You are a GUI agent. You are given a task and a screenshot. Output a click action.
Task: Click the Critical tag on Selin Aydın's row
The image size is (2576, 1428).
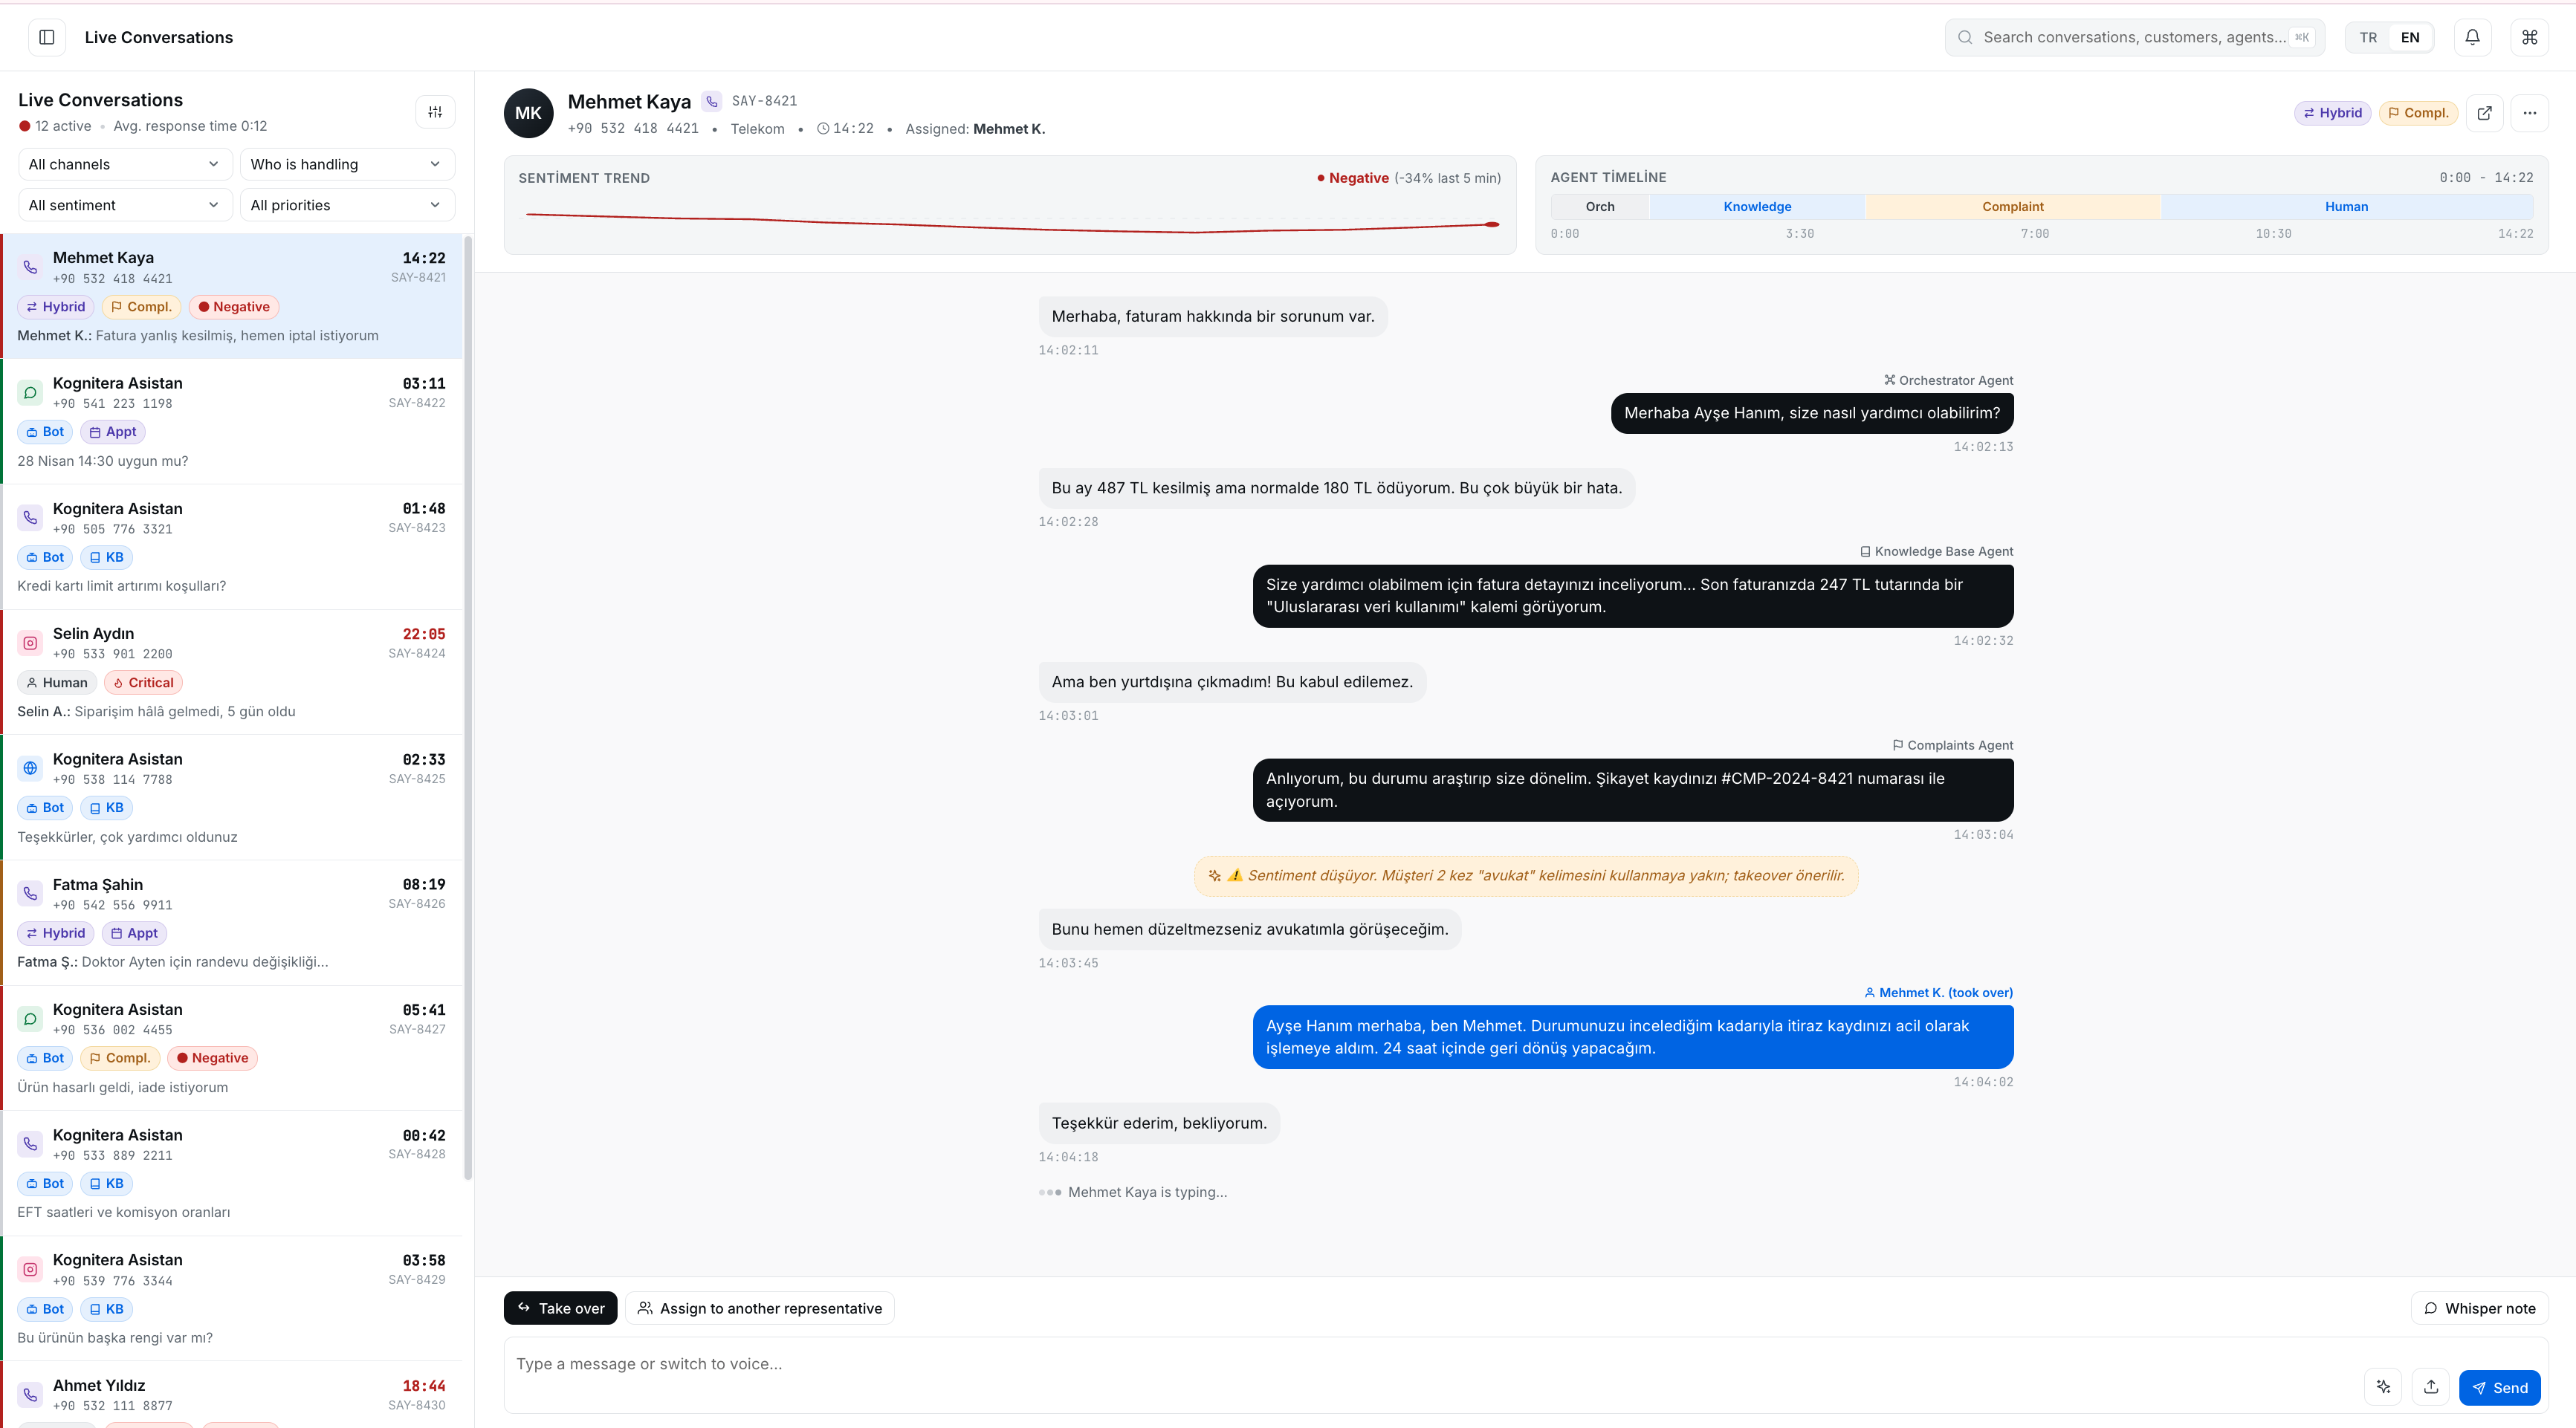[x=143, y=683]
